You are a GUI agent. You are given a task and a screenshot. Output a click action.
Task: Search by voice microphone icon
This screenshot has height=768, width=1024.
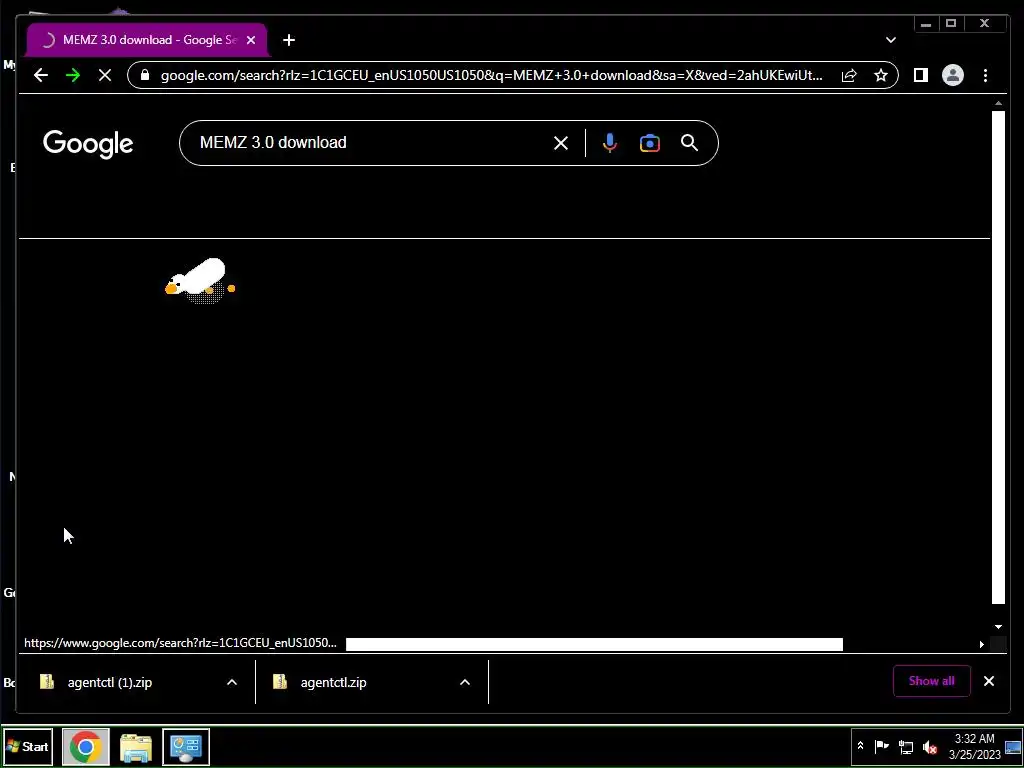click(x=609, y=143)
